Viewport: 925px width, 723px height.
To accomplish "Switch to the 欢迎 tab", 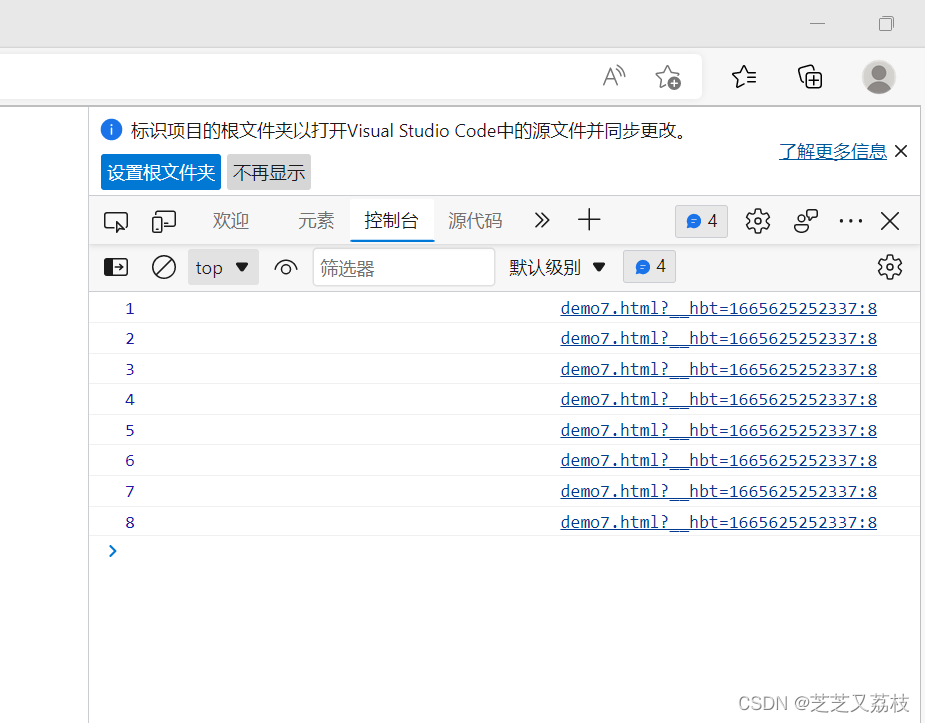I will (231, 221).
